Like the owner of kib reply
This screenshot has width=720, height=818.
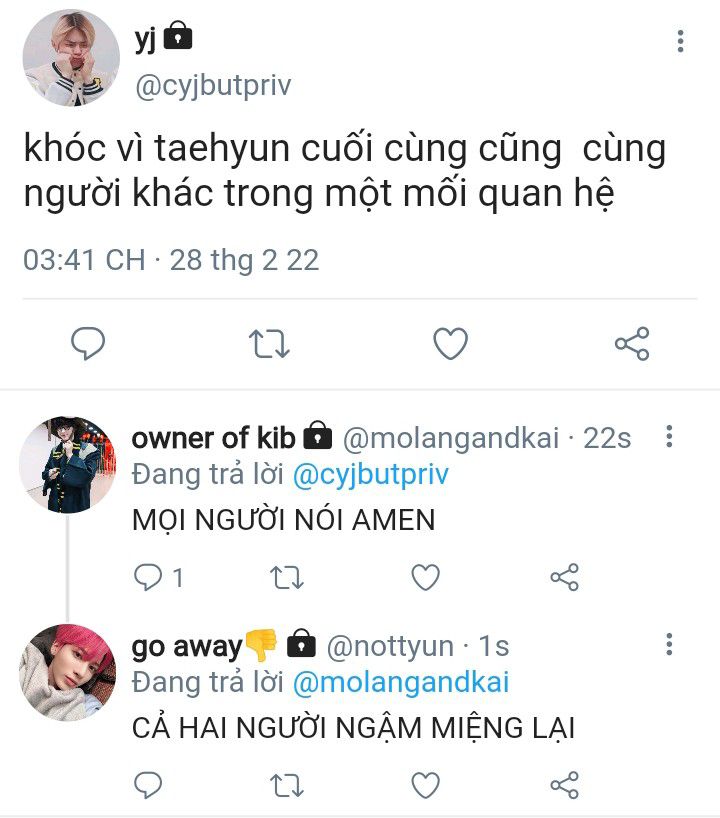click(x=426, y=577)
